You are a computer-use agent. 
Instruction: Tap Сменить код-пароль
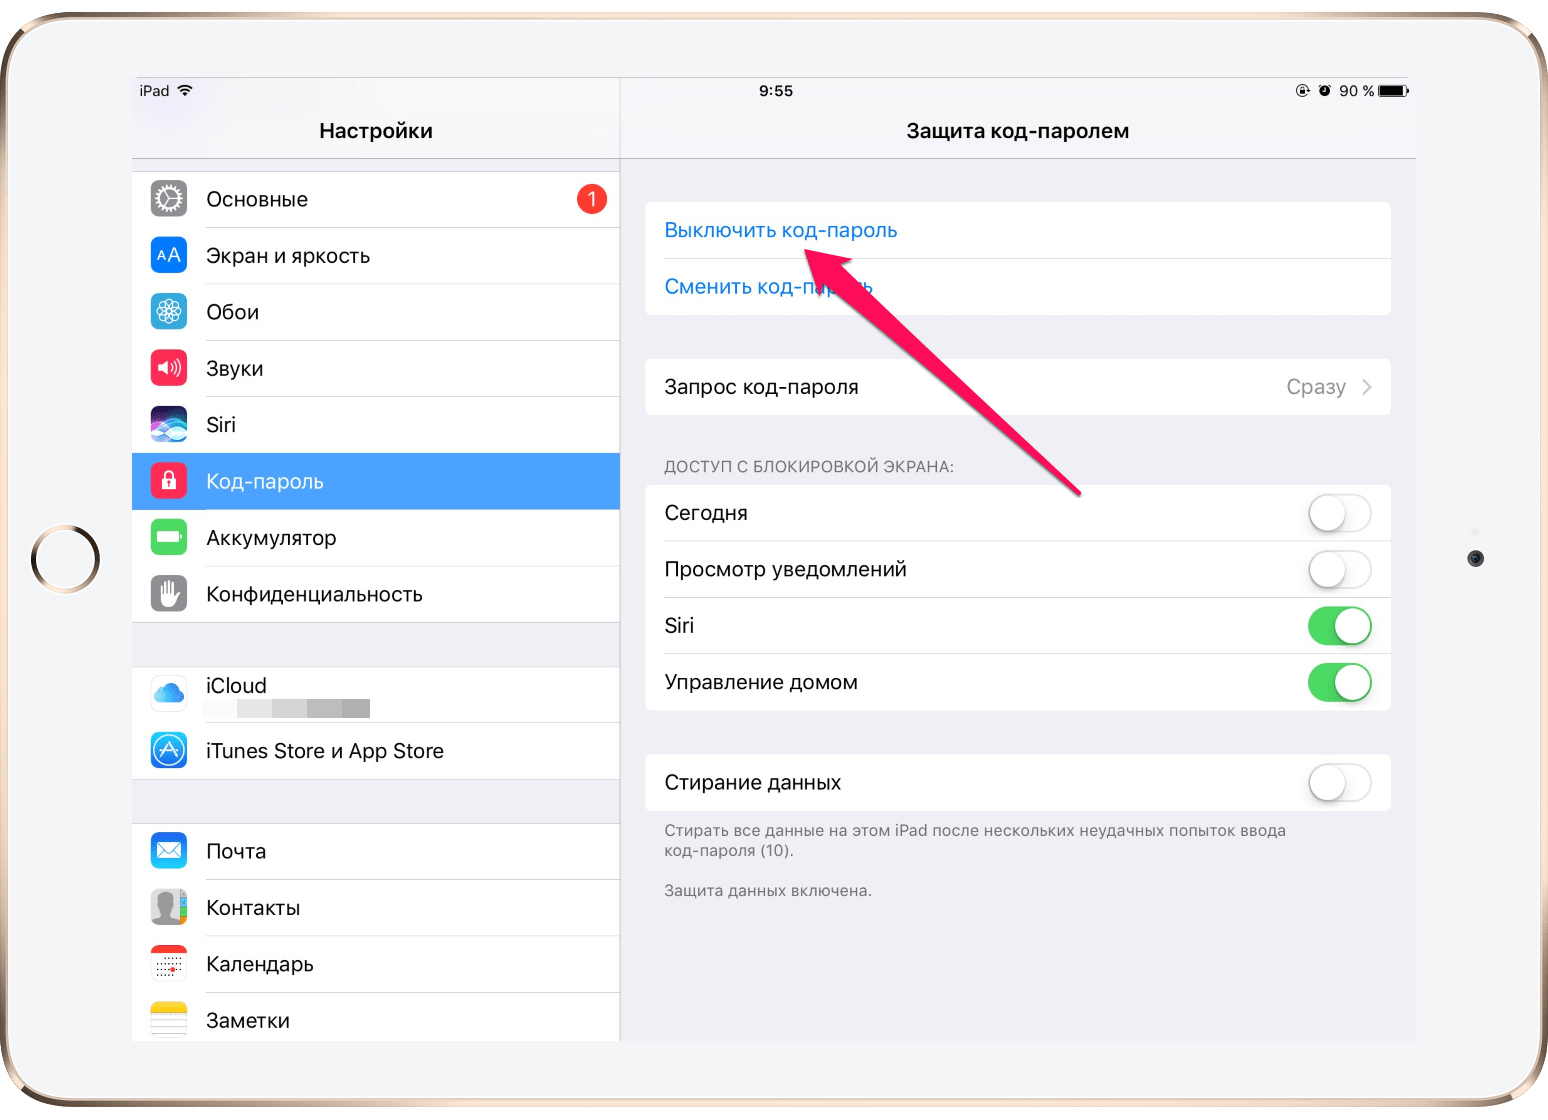pos(768,287)
